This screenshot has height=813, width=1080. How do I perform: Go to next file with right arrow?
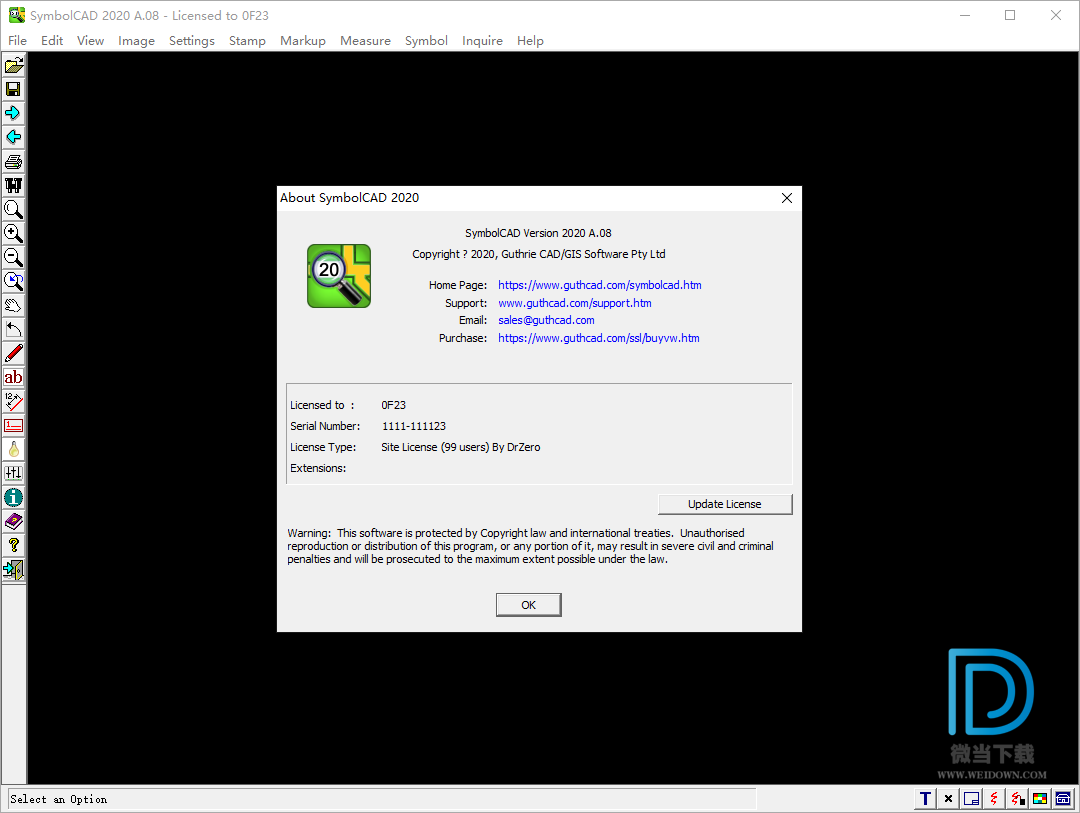tap(14, 114)
